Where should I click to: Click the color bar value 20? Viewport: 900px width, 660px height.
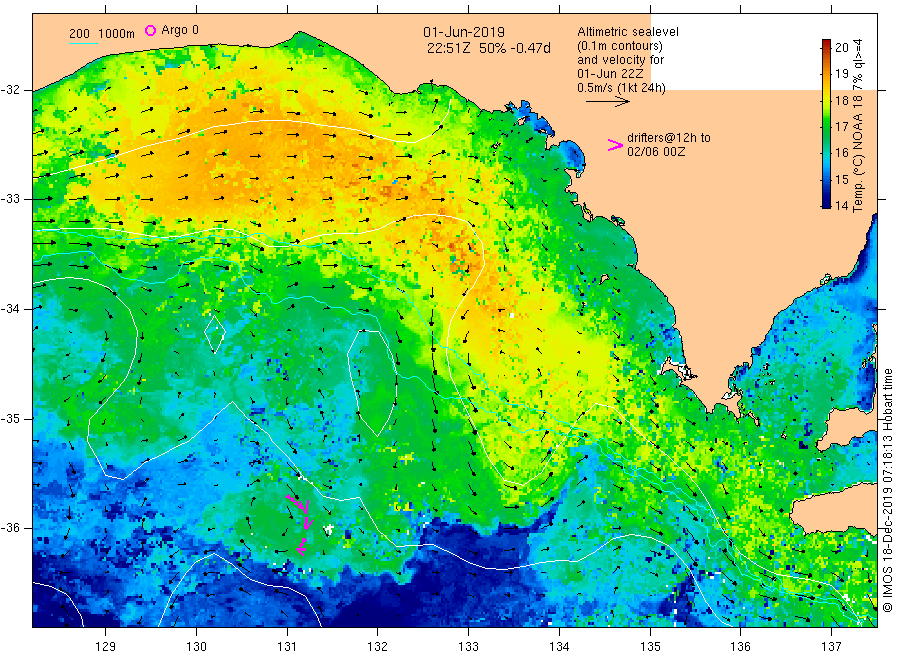pos(842,47)
